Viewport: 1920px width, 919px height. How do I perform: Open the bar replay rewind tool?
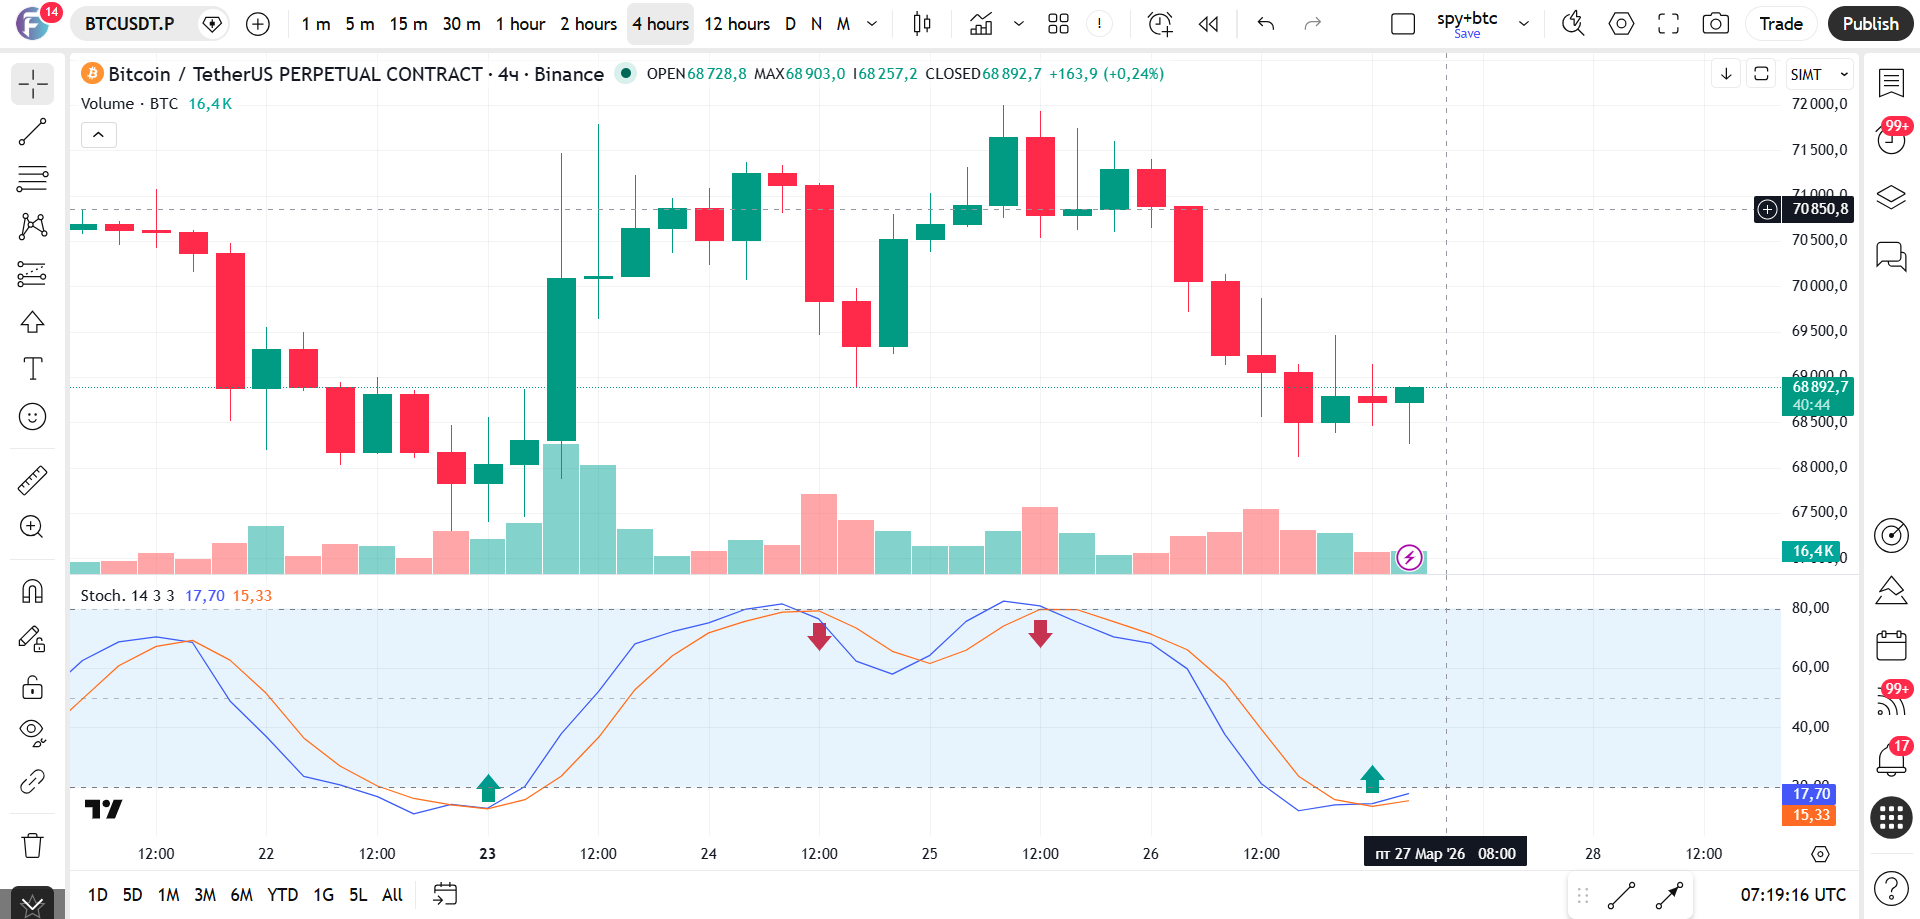click(x=1208, y=24)
